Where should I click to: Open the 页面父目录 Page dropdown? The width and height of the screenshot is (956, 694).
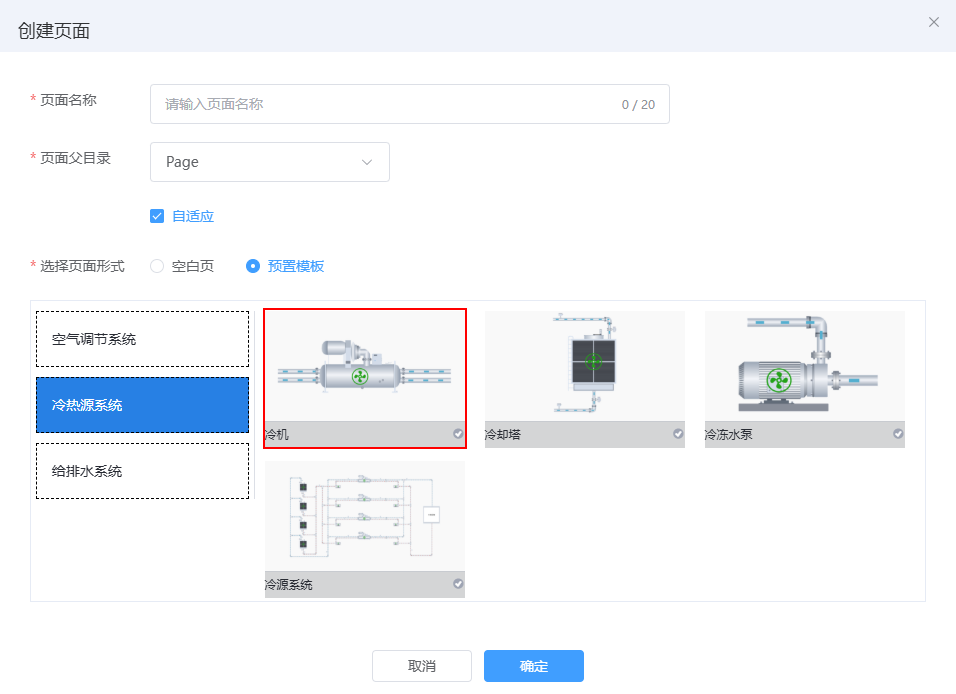[x=270, y=162]
